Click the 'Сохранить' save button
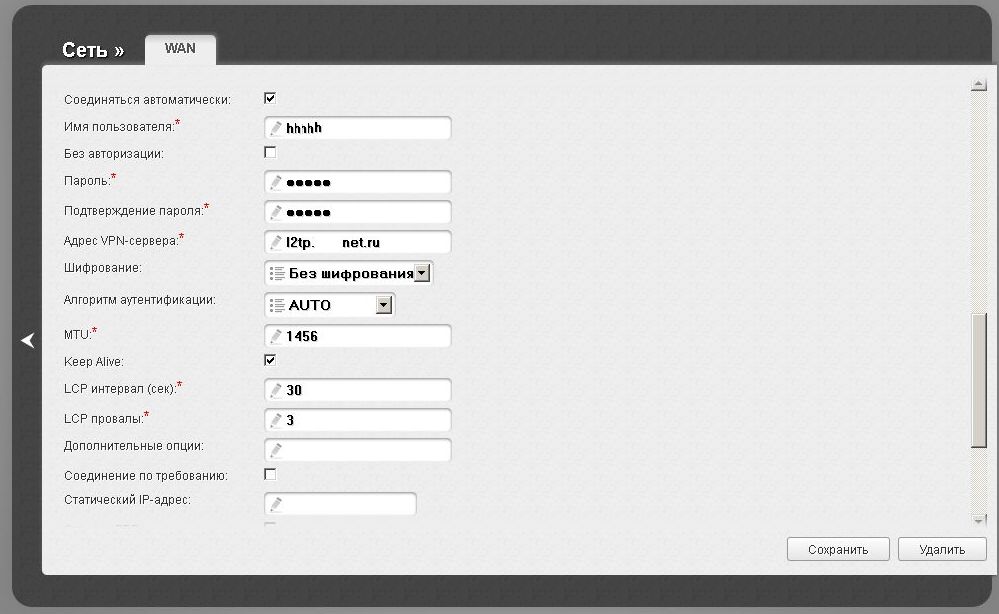 [x=838, y=549]
